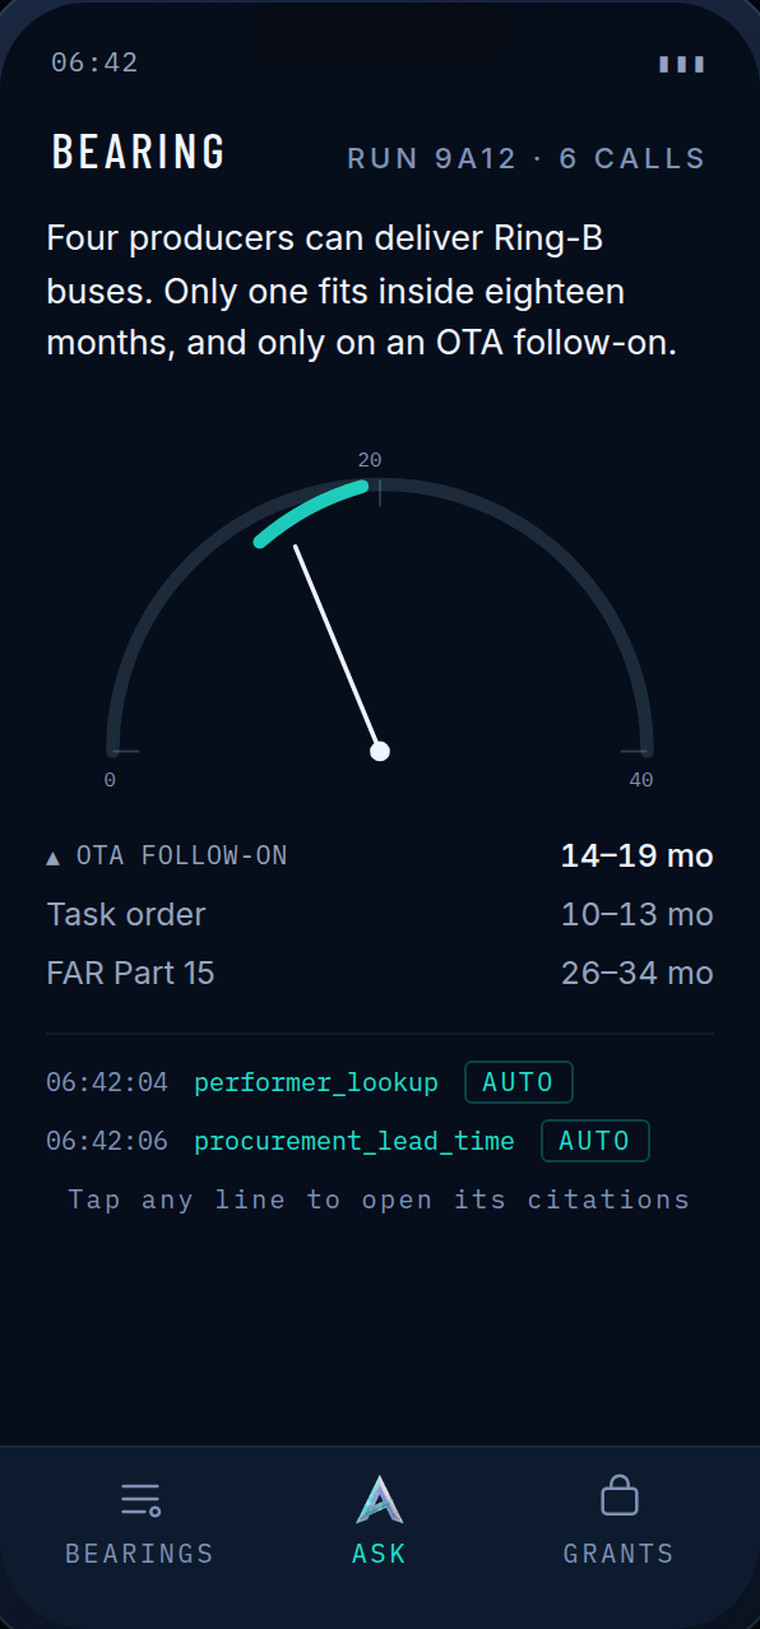760x1629 pixels.
Task: Select the FAR Part 15 row
Action: click(x=380, y=973)
